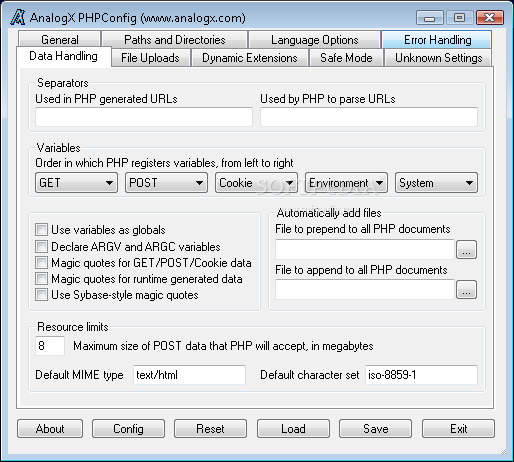Browse for file to append to PHP documents
514x462 pixels.
tap(466, 290)
